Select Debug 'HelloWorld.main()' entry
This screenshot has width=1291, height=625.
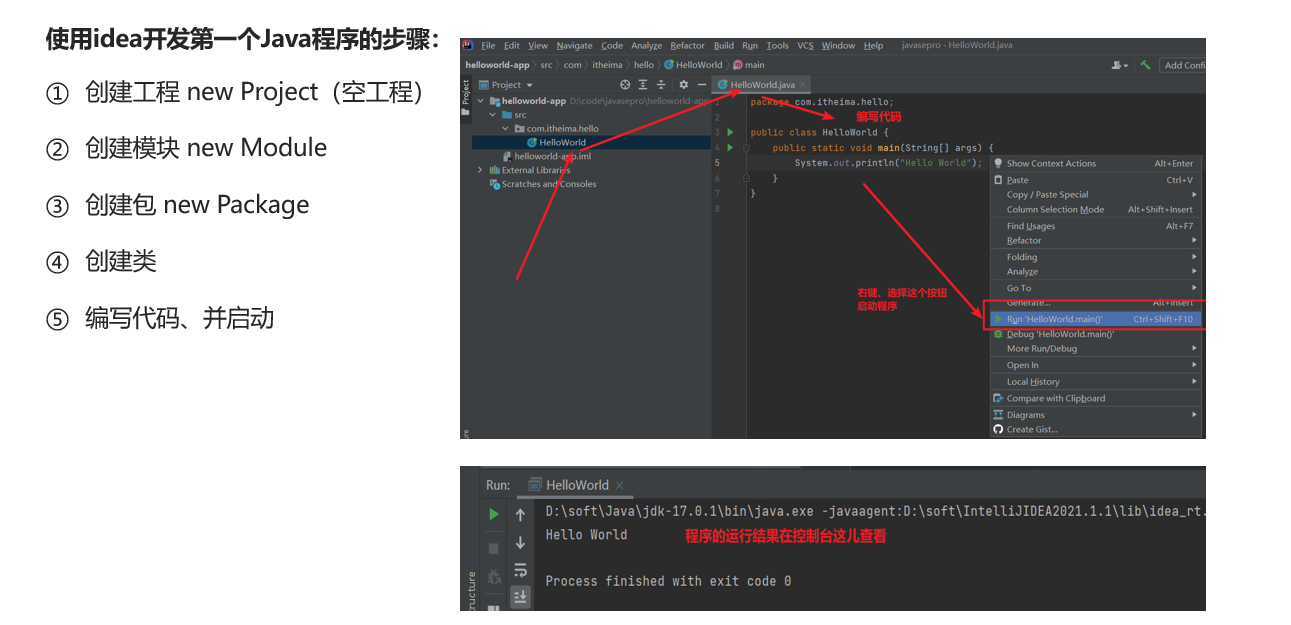[x=1095, y=334]
